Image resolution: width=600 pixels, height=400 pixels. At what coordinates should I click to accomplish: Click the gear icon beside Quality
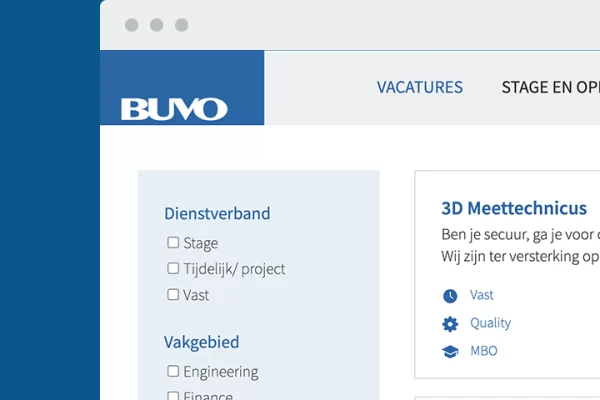click(450, 324)
